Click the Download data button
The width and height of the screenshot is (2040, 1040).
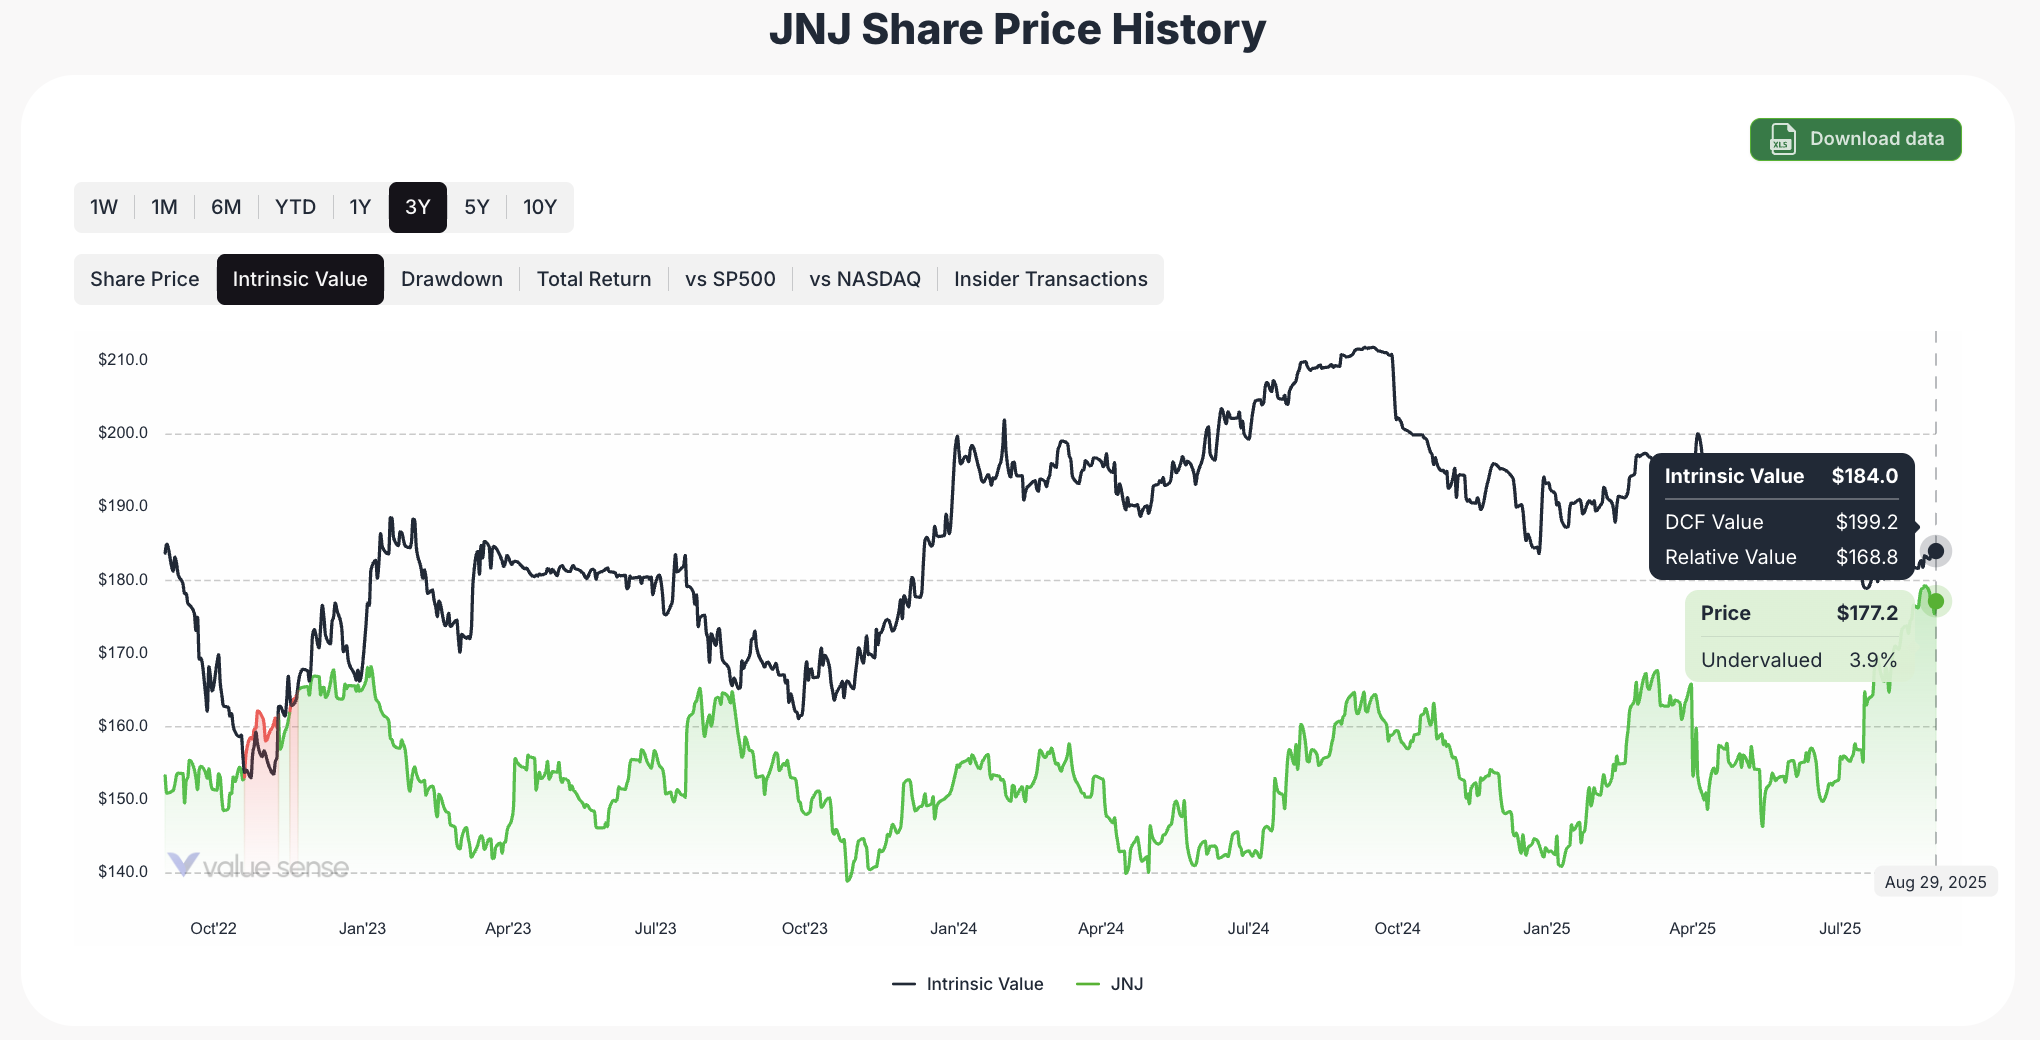coord(1855,139)
